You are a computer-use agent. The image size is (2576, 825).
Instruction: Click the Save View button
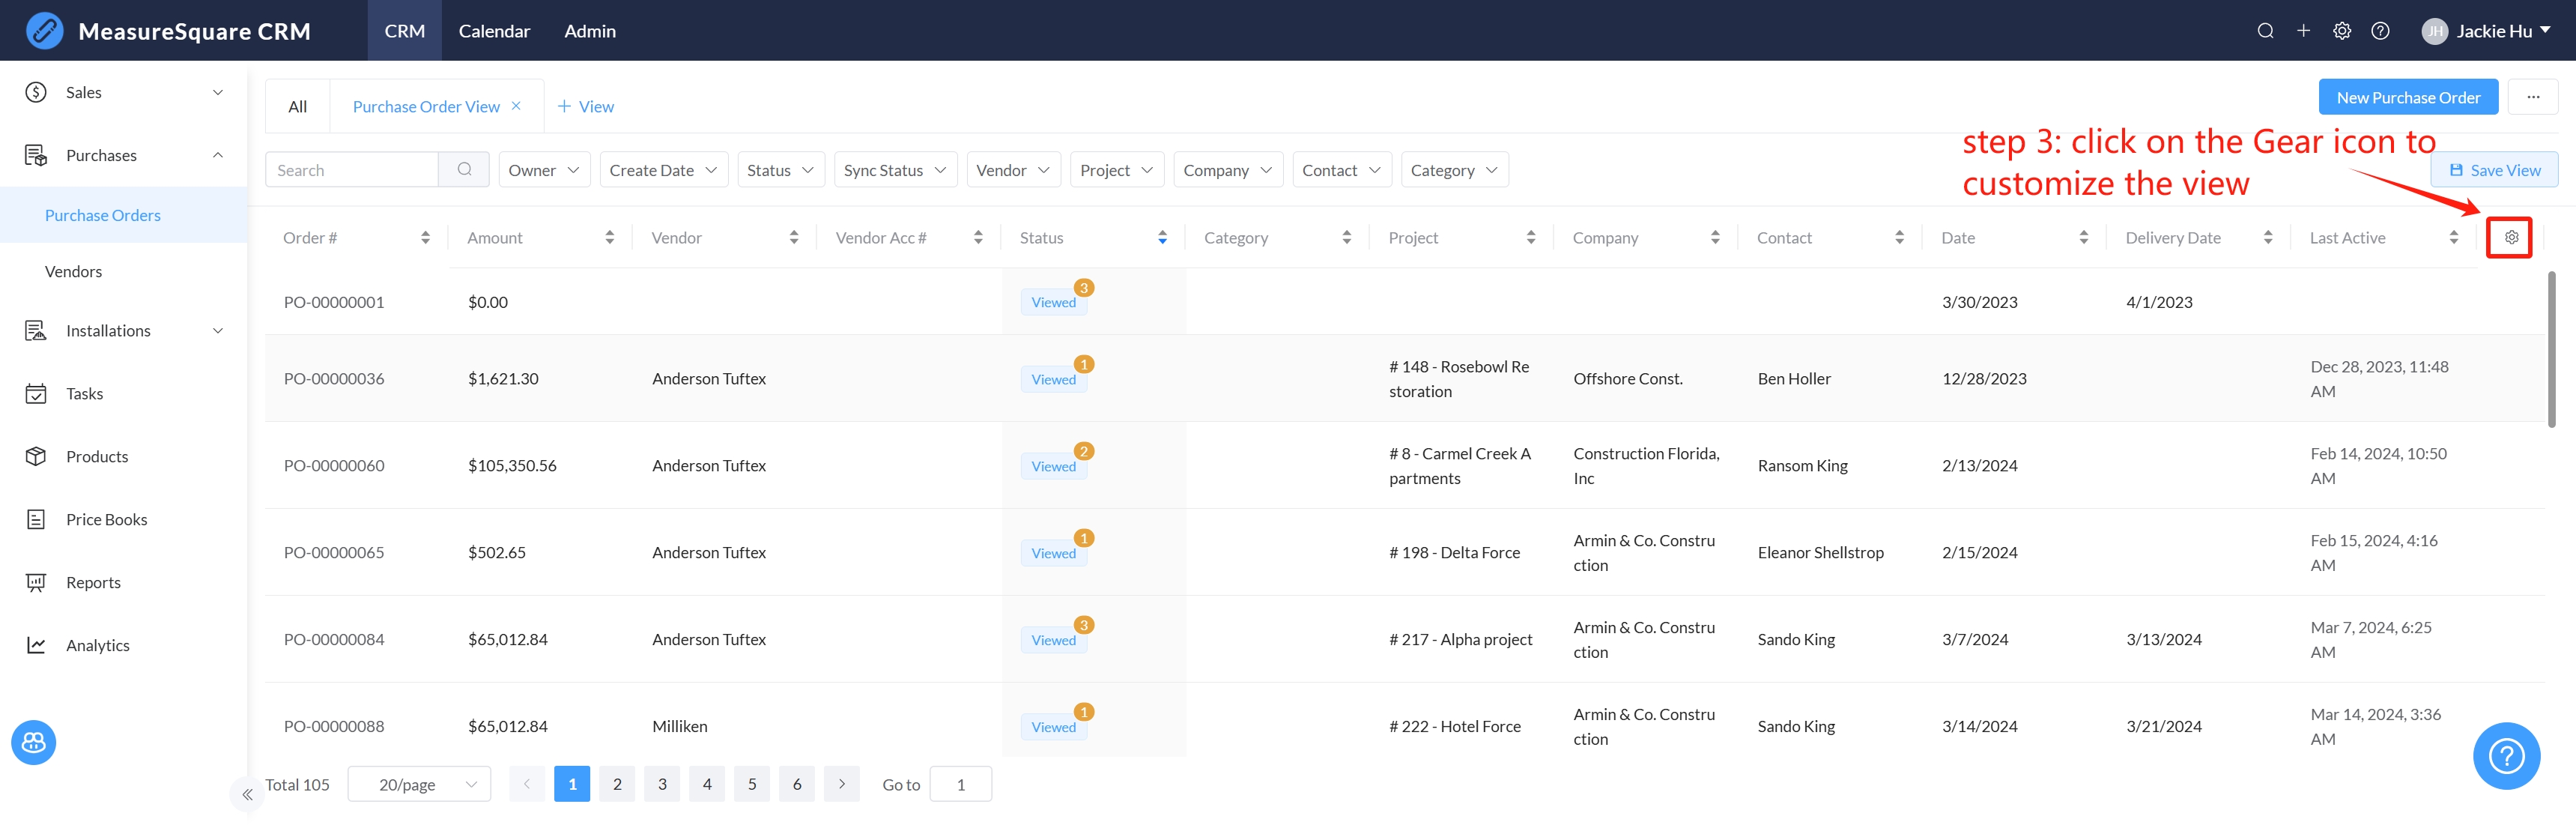point(2494,170)
